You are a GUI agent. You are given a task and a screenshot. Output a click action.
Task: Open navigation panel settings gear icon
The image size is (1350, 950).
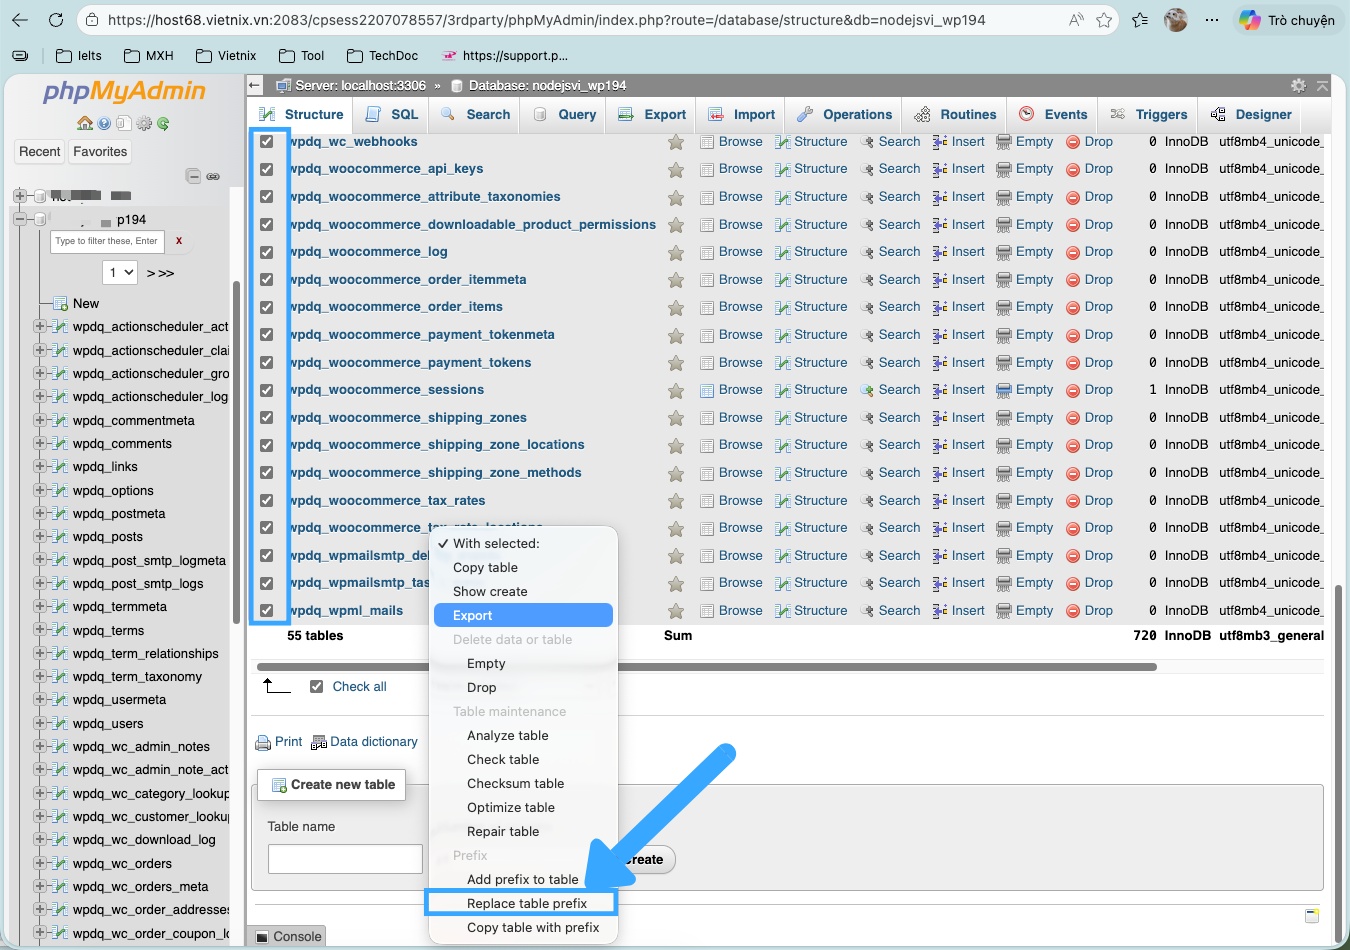click(144, 123)
